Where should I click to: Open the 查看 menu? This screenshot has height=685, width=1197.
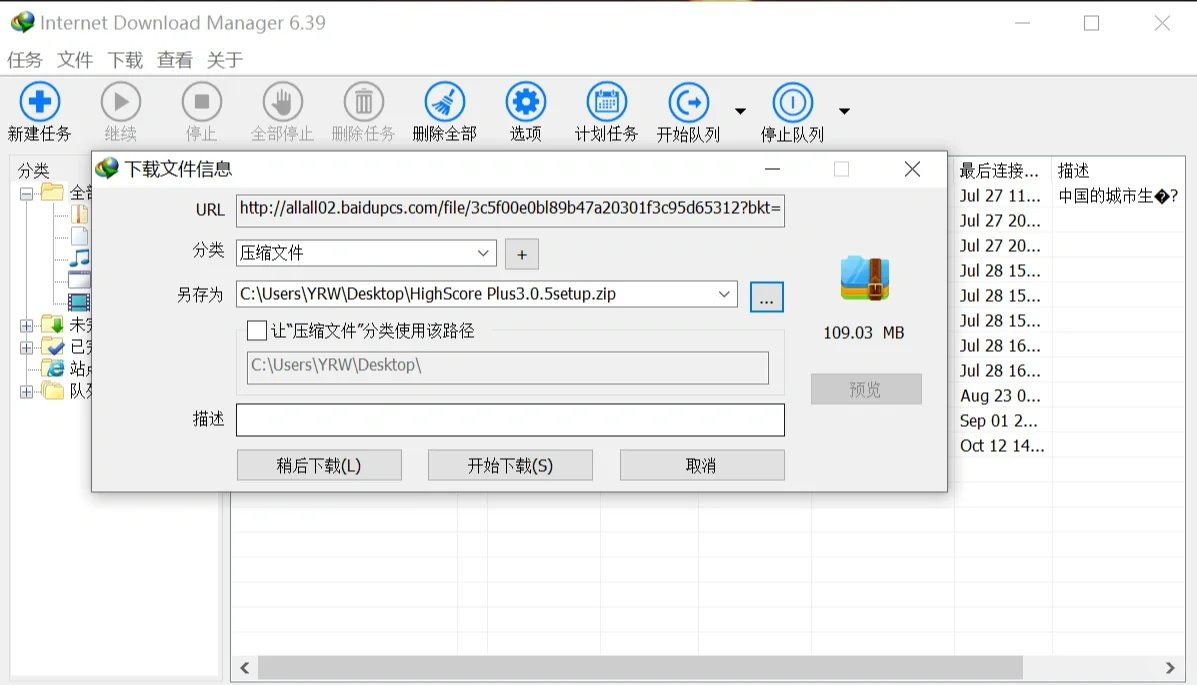(x=174, y=60)
